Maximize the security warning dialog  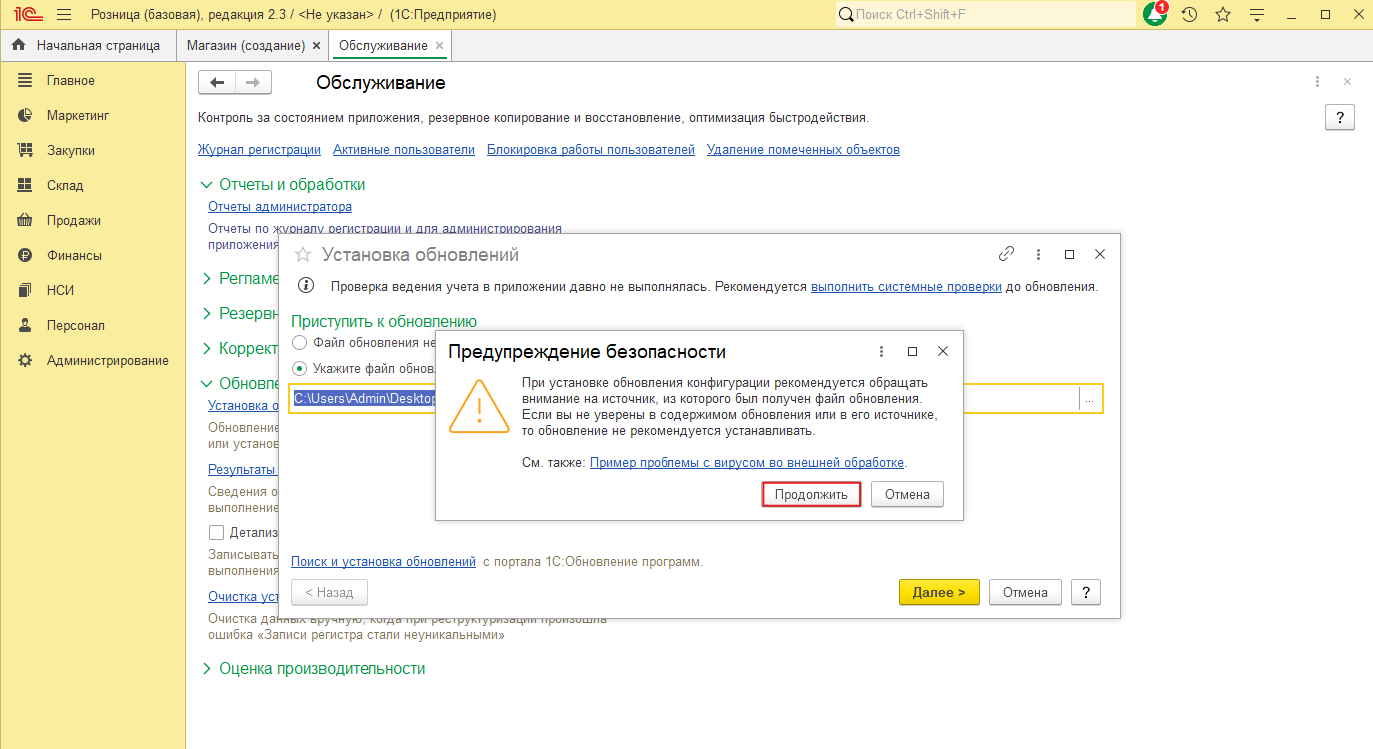point(912,352)
